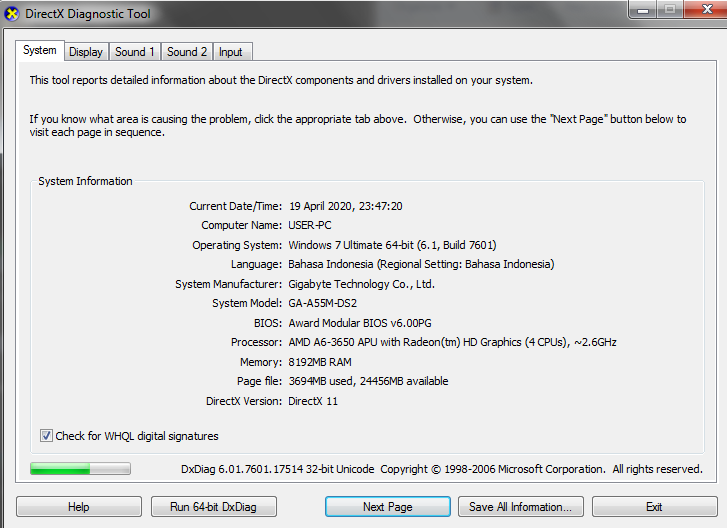Open the Sound 1 tab
The width and height of the screenshot is (727, 528).
[x=135, y=52]
